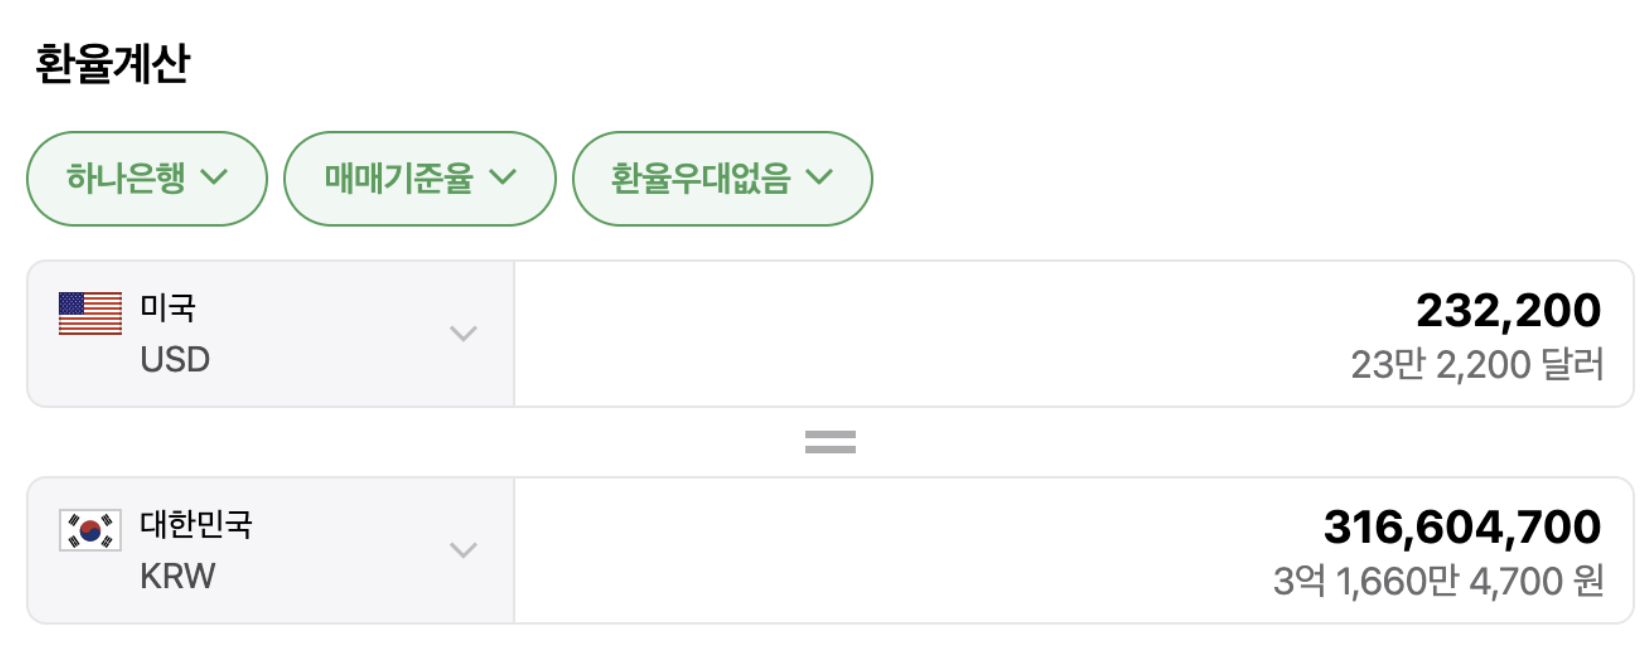Click the South Korea flag icon
This screenshot has height=658, width=1652.
[x=90, y=530]
